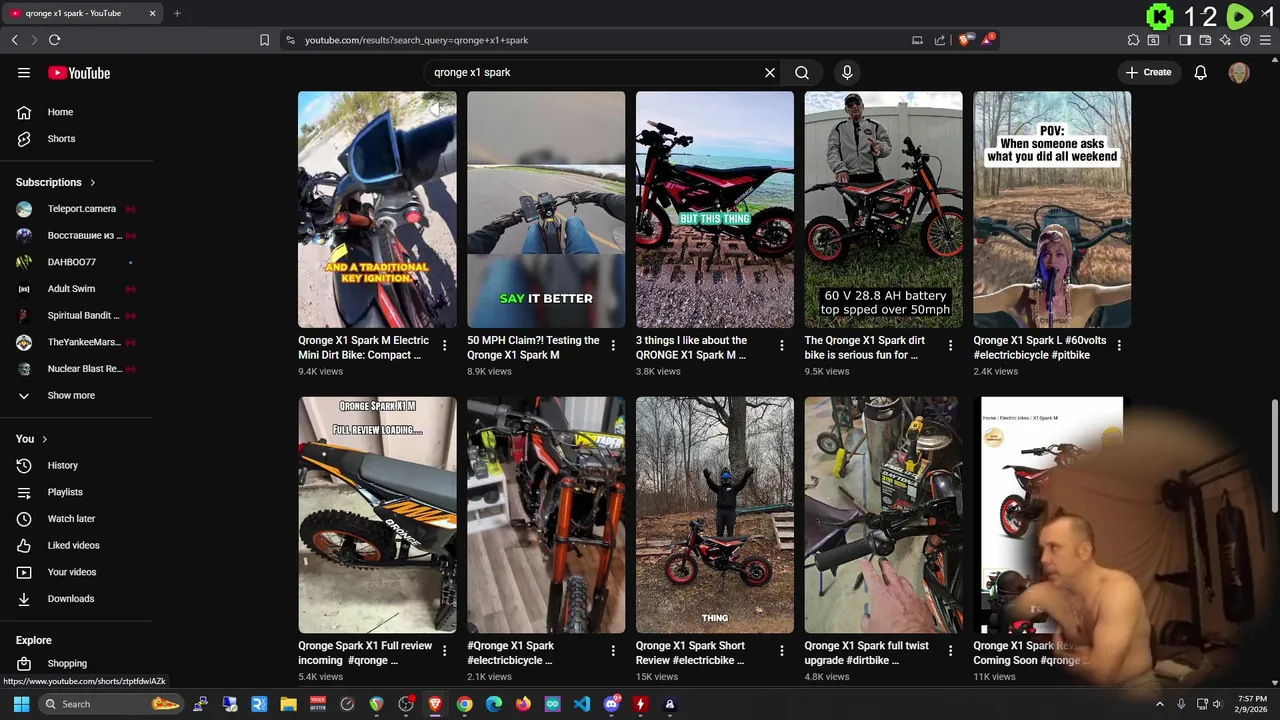
Task: Open a new browser tab with plus
Action: coord(177,13)
